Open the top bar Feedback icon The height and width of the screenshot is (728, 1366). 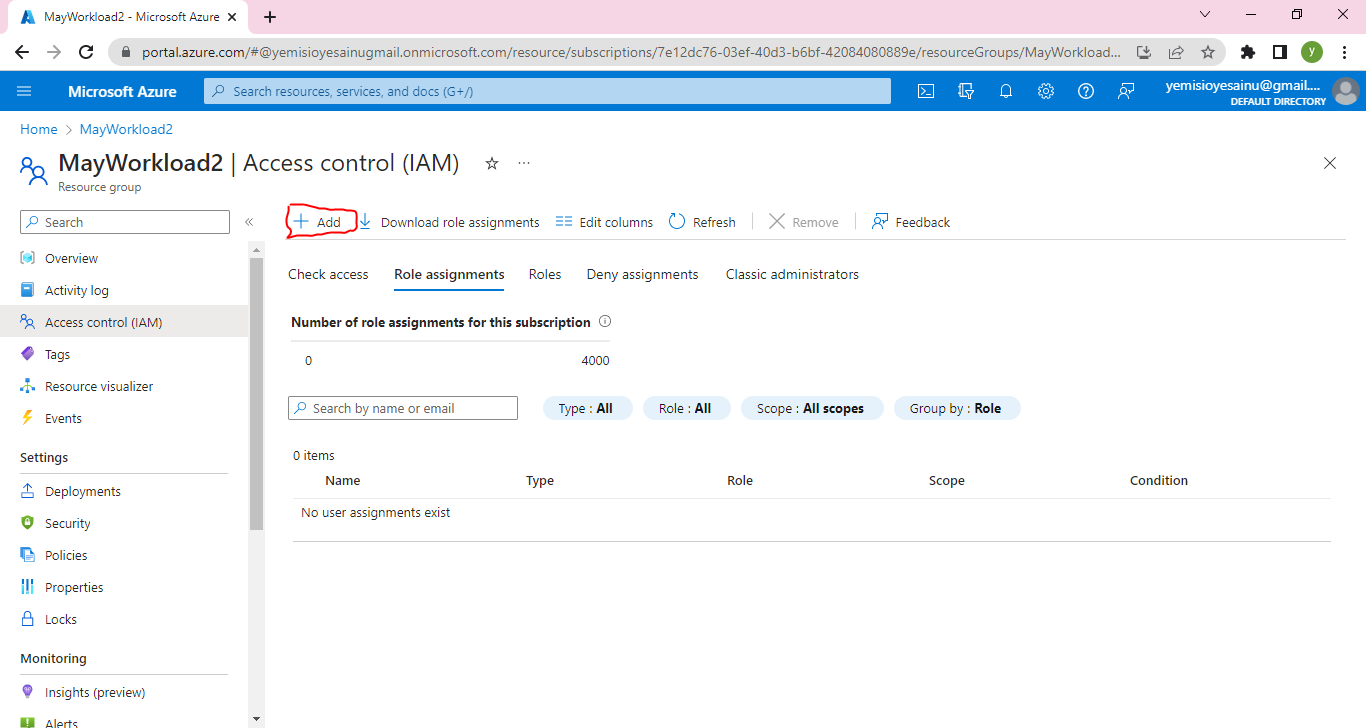[x=1126, y=91]
